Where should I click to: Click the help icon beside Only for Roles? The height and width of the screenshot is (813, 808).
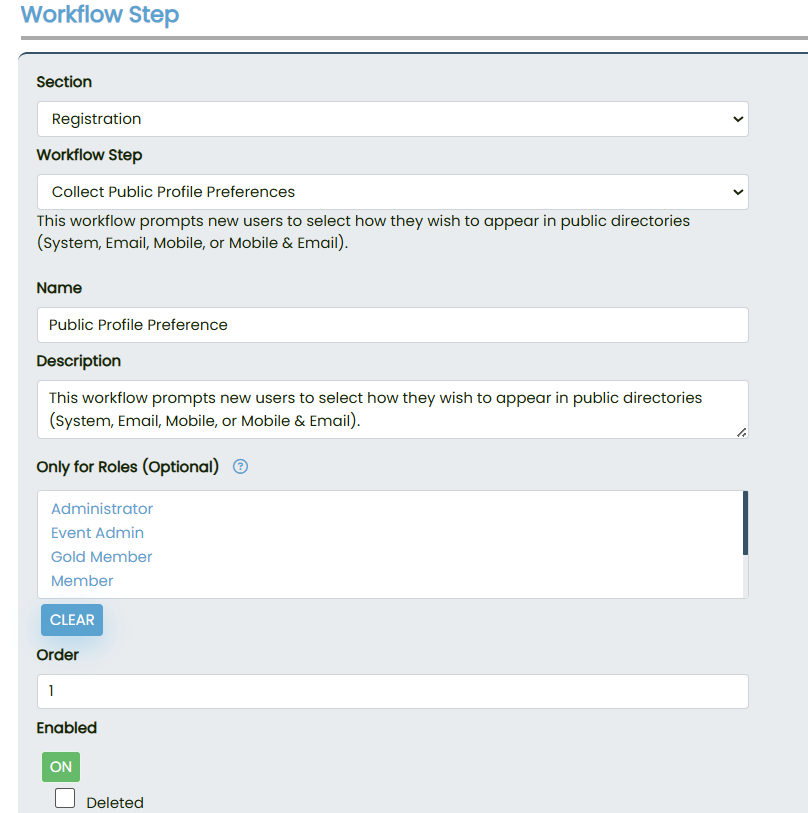tap(240, 467)
